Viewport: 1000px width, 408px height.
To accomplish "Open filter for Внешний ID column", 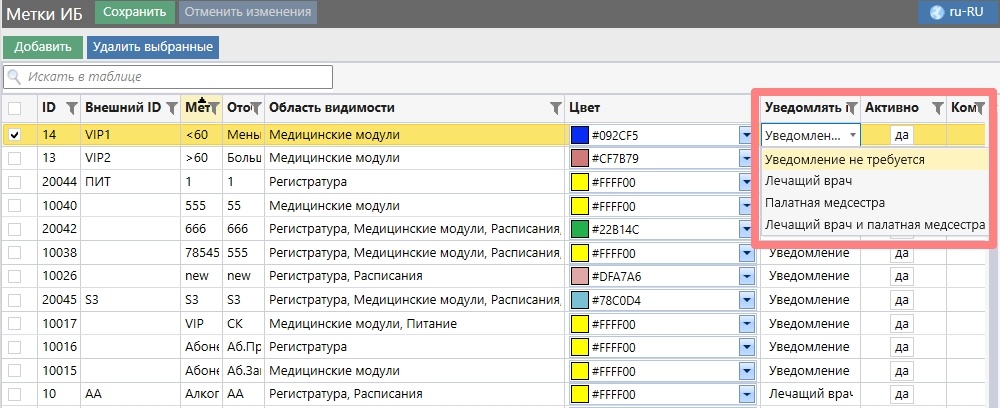I will [171, 108].
